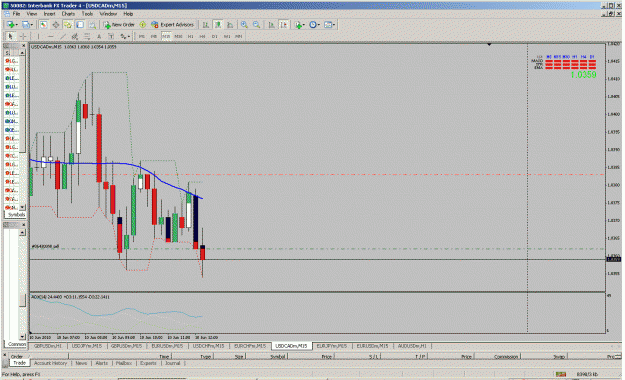Select the Symbols tab in Market Watch
The image size is (625, 380).
[x=16, y=215]
